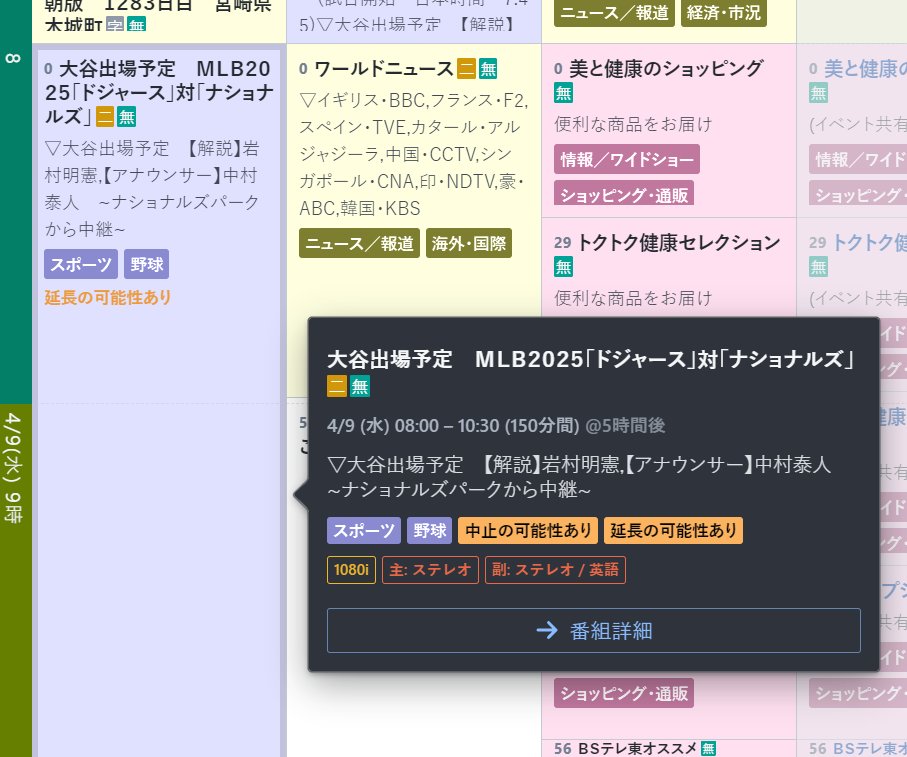Click 便利な商品をお届け under 美と健康のショッピング
Image resolution: width=907 pixels, height=757 pixels.
coord(633,124)
